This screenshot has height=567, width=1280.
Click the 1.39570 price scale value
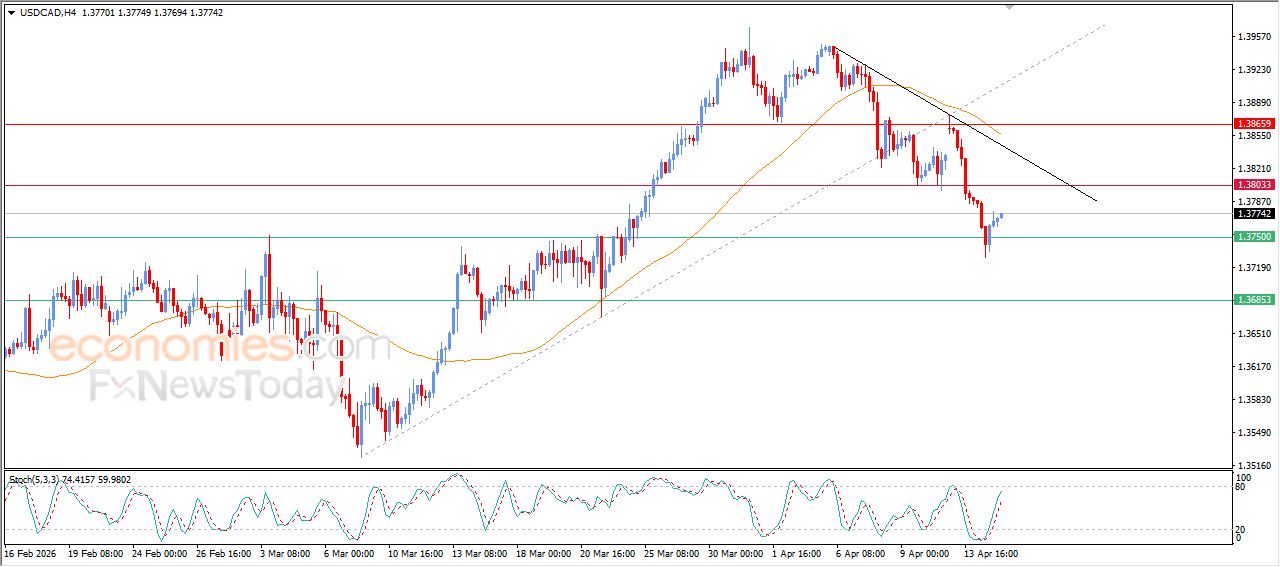pos(1253,37)
